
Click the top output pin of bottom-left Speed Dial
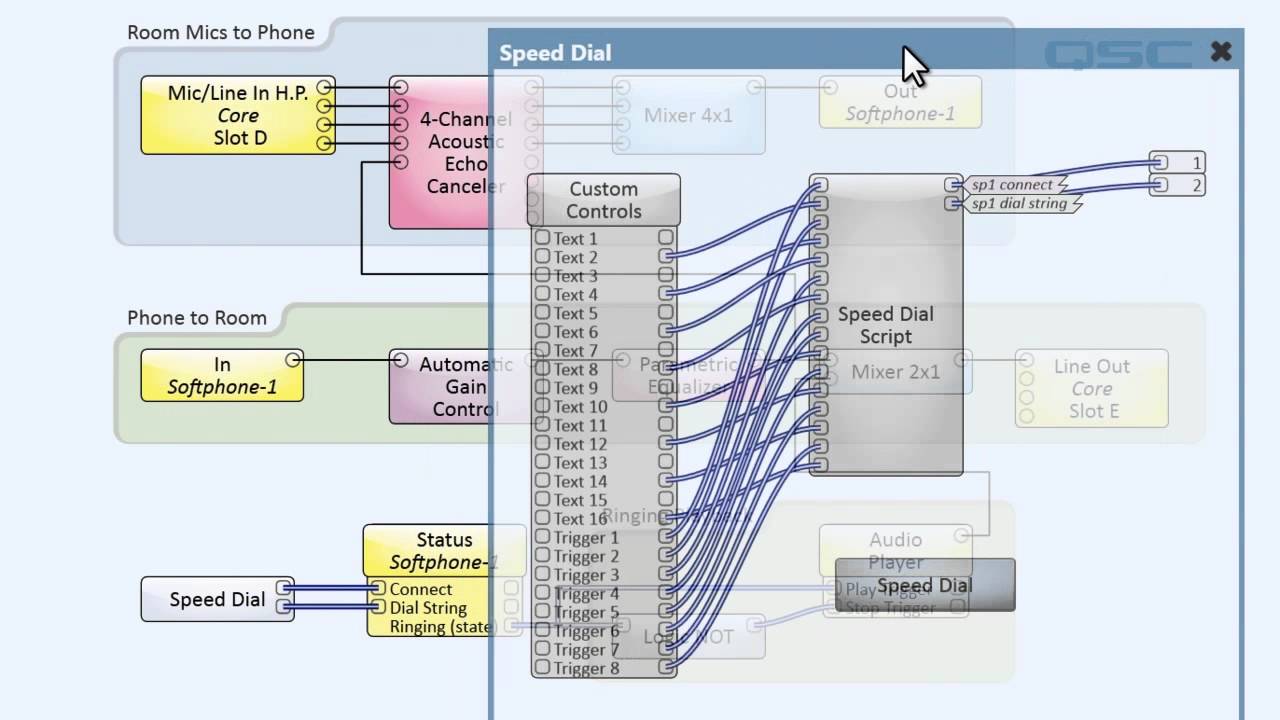click(x=284, y=588)
